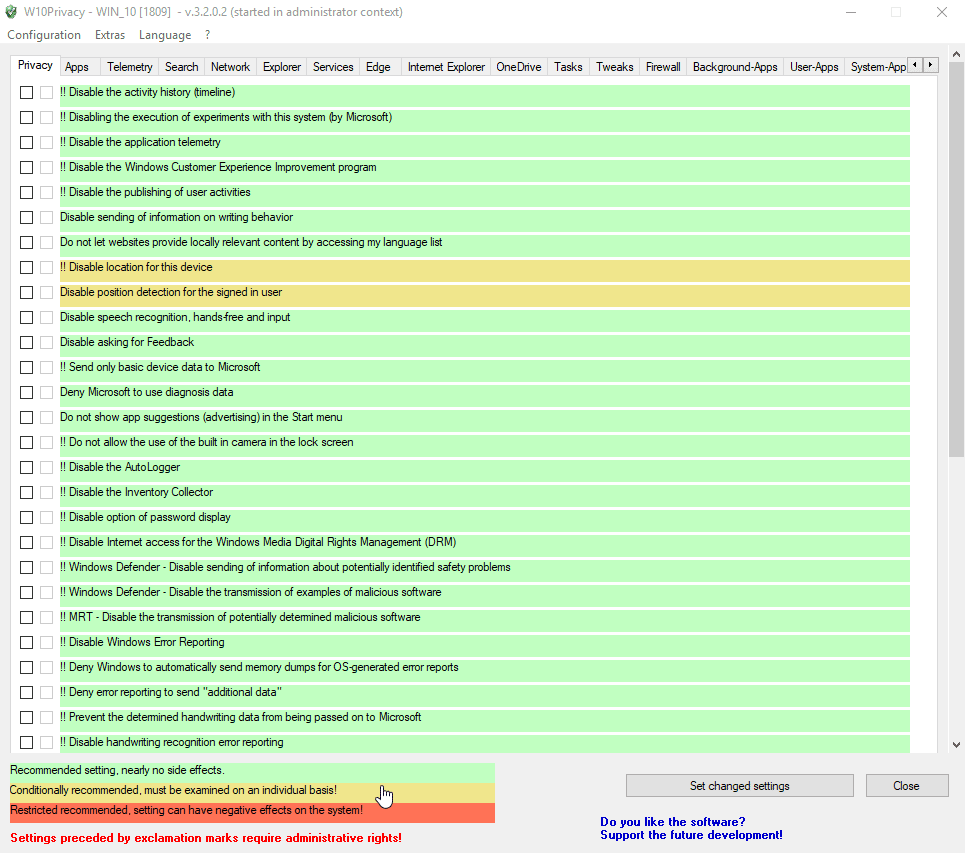
Task: Open the Language menu
Action: pos(165,35)
